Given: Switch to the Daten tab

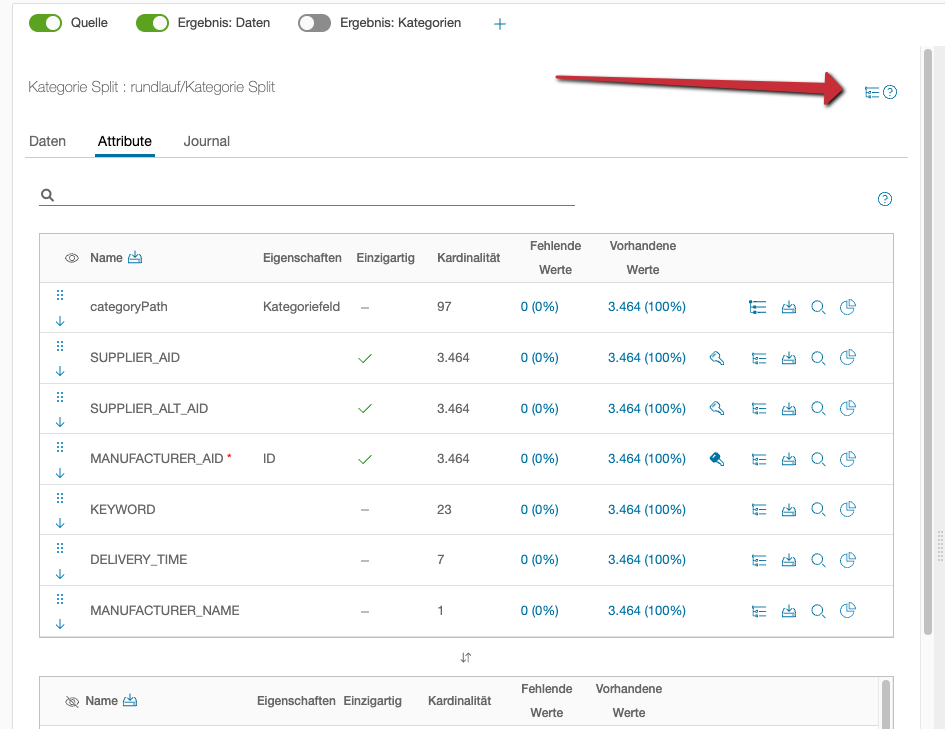Looking at the screenshot, I should (x=47, y=142).
